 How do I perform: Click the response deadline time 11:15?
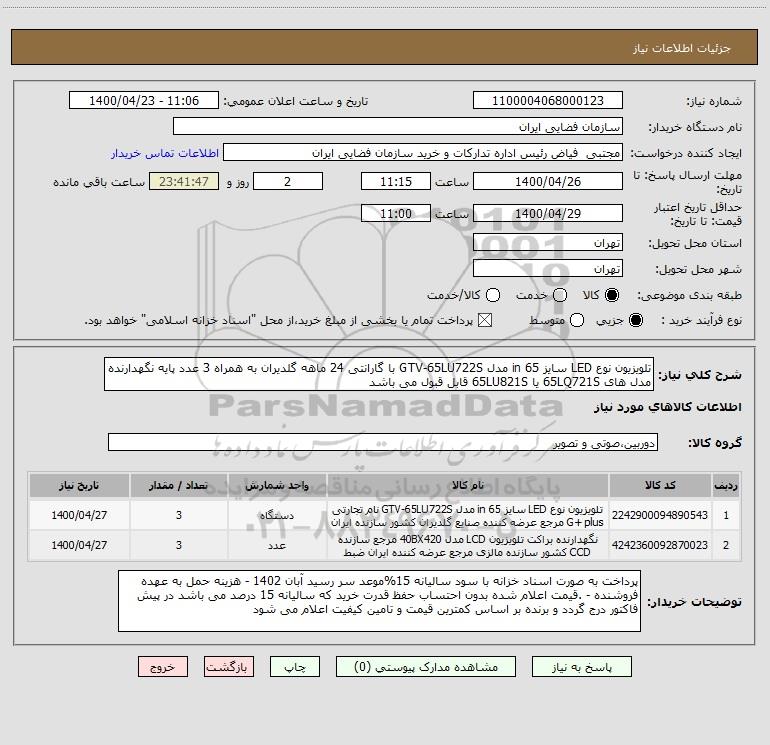[396, 181]
